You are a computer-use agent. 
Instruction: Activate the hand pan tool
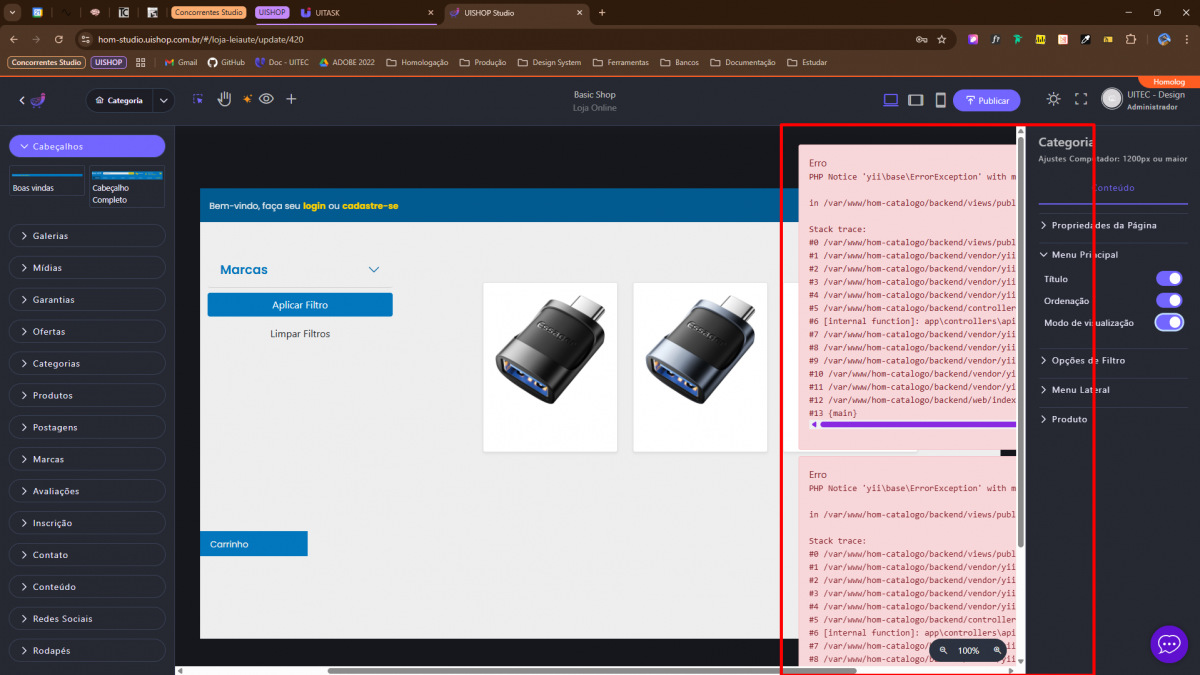224,99
